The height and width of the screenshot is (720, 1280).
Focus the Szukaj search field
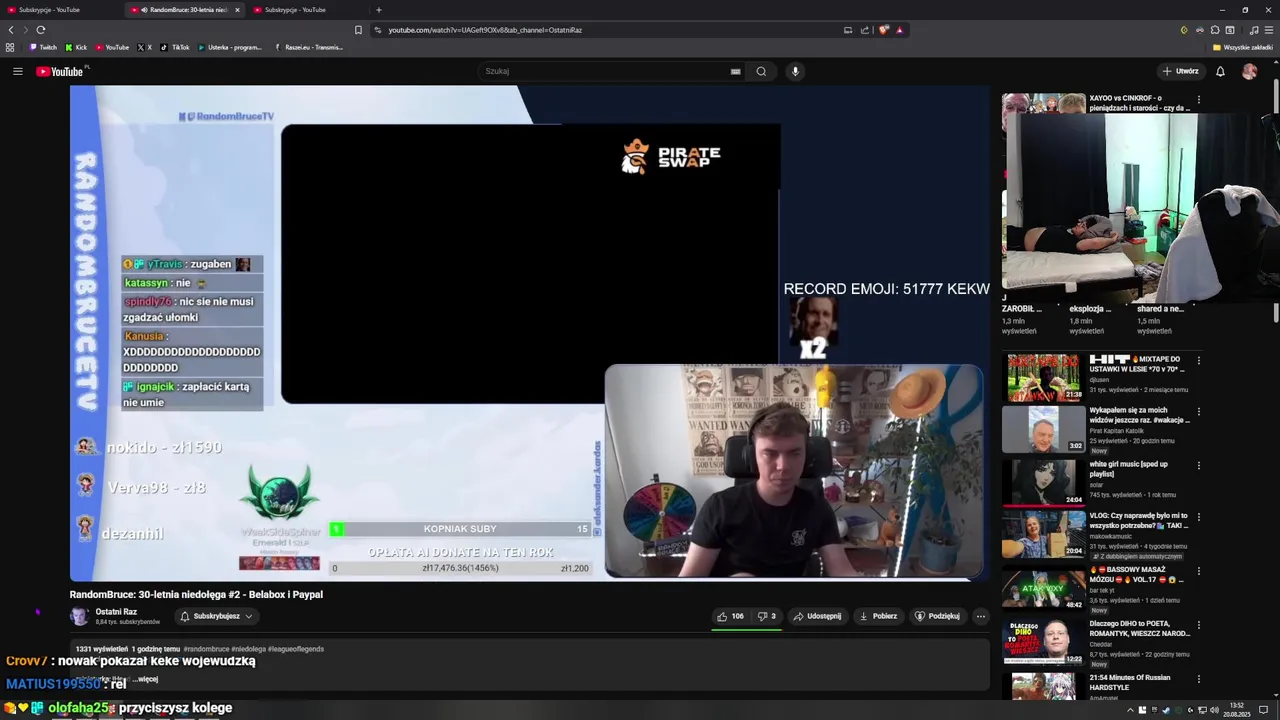pyautogui.click(x=605, y=71)
